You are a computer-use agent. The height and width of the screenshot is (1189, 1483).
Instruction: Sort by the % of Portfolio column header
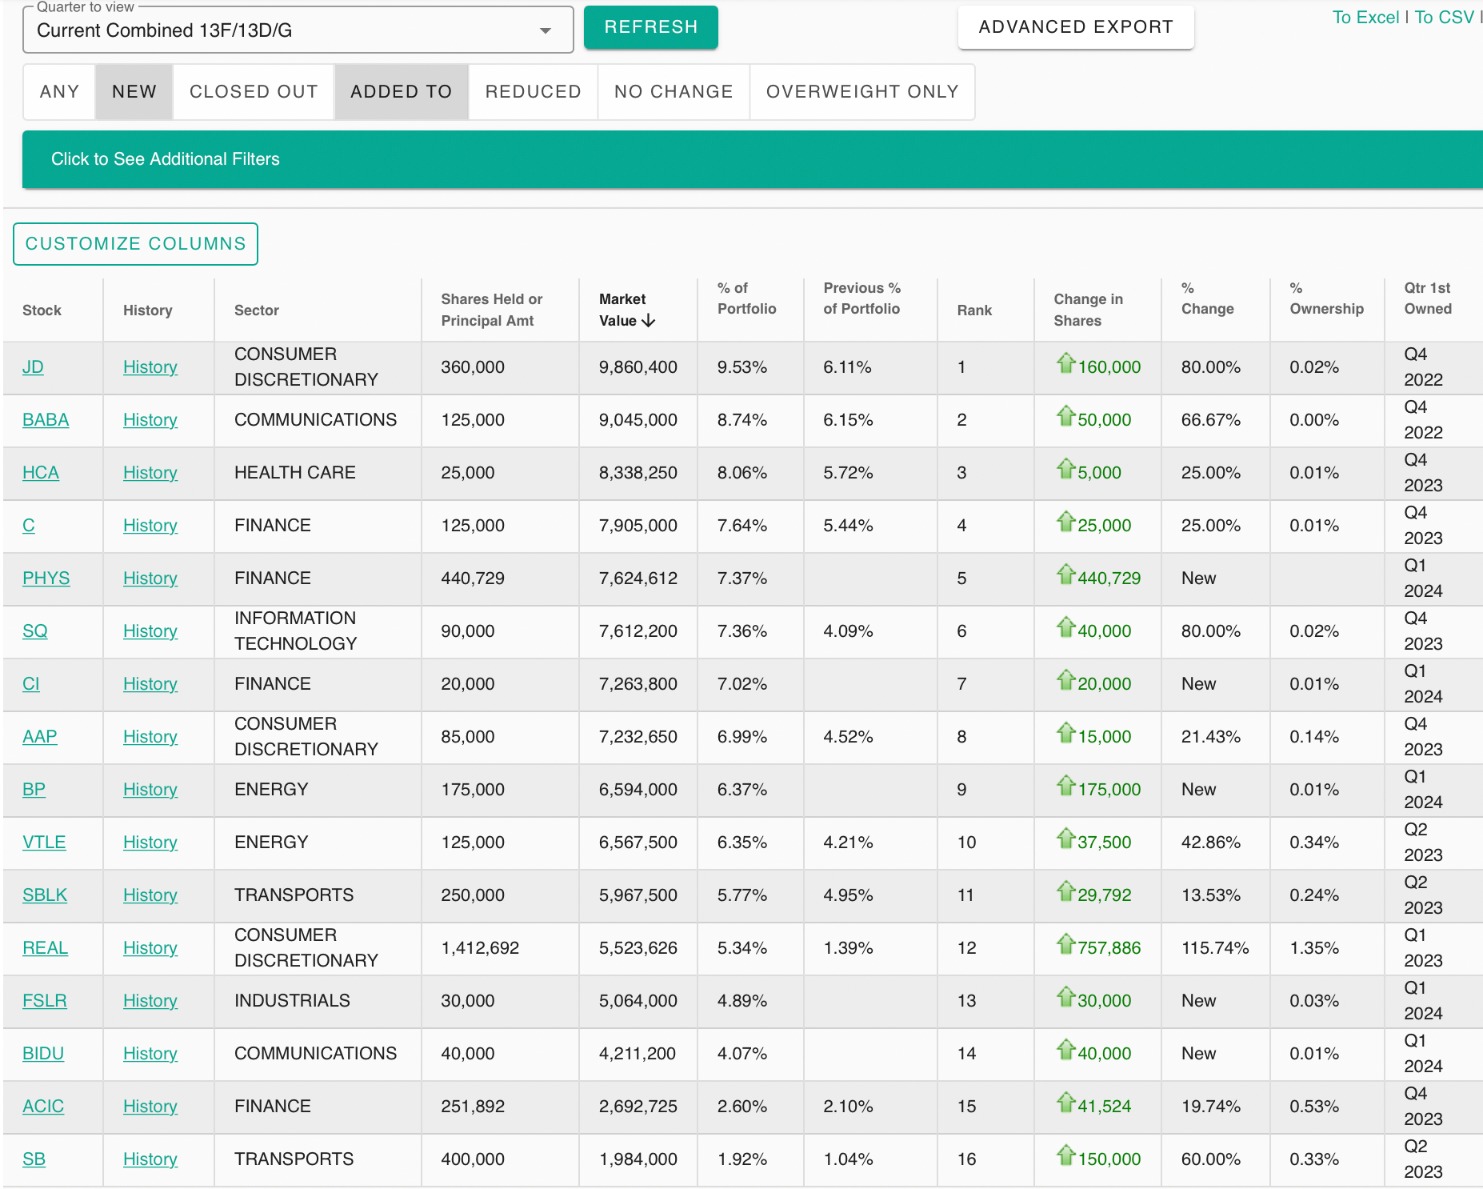pos(746,299)
